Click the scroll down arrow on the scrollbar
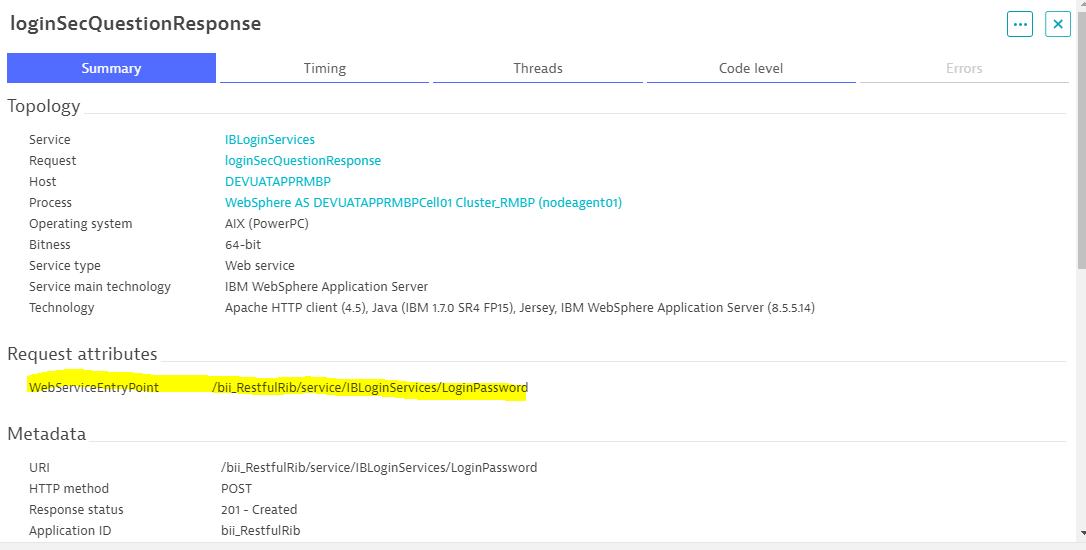 pos(1081,533)
